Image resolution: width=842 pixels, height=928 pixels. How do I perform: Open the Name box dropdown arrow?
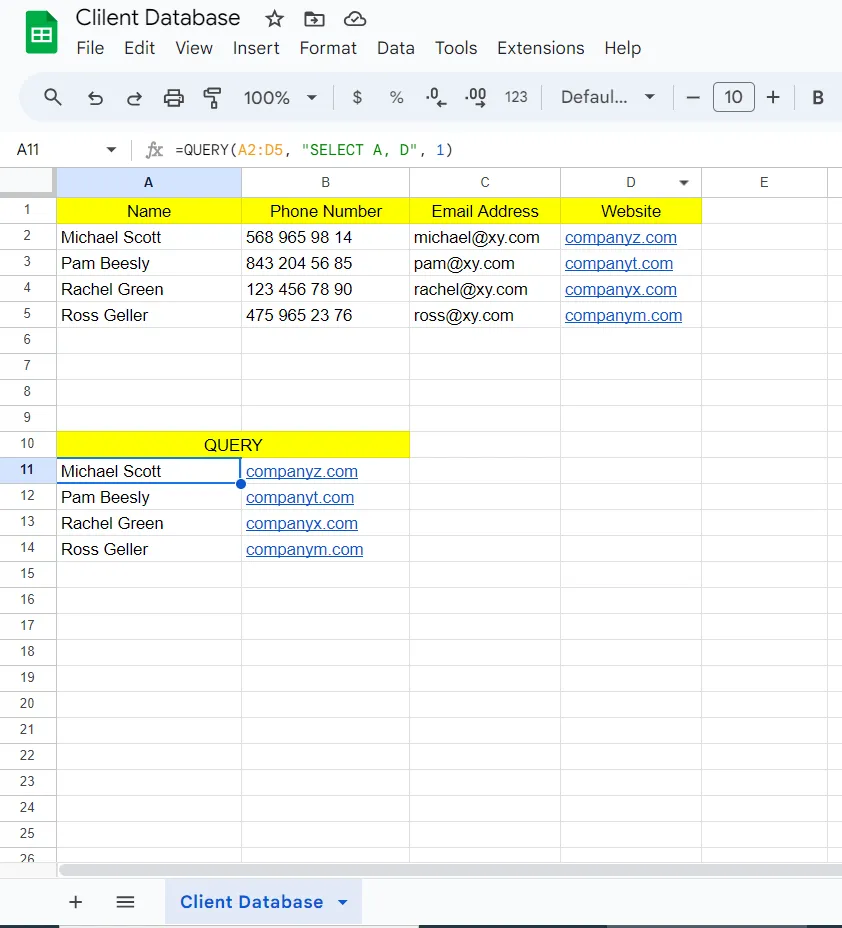click(111, 150)
